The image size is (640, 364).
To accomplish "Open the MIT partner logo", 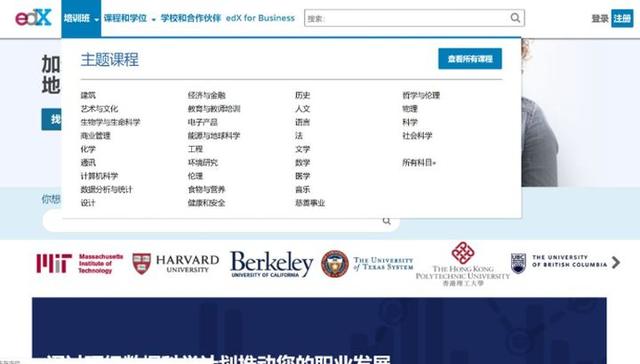I will 80,263.
